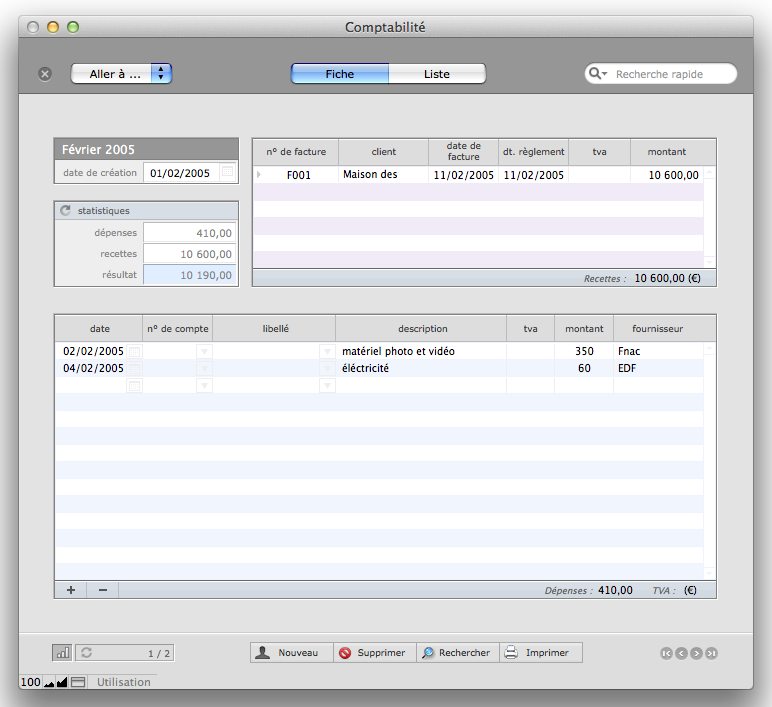Go to the last record arrow
The image size is (772, 707).
(x=711, y=653)
